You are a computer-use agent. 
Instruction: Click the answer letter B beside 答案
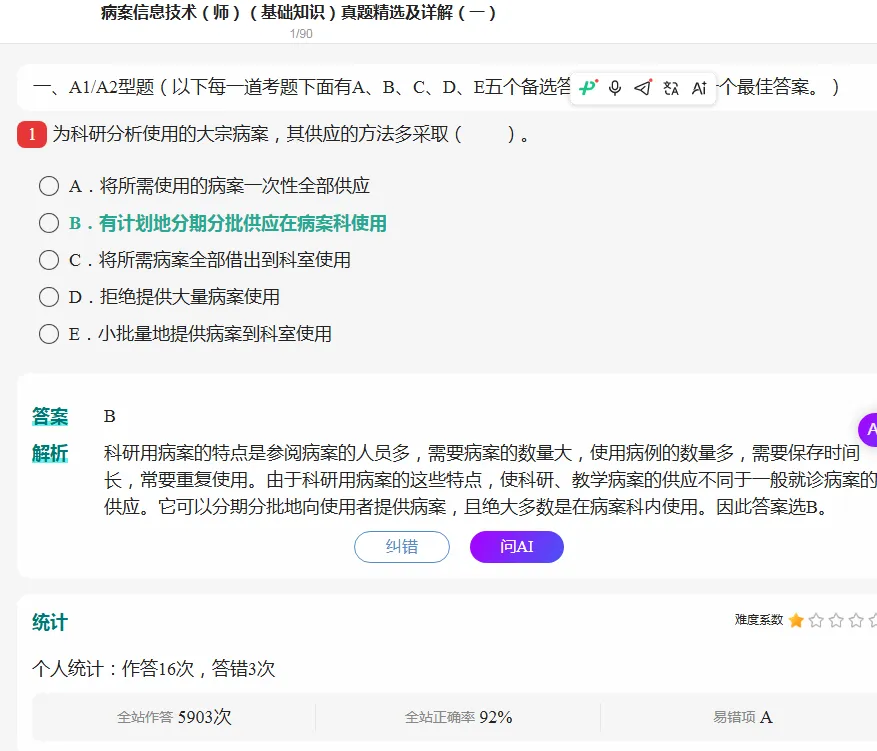(110, 417)
